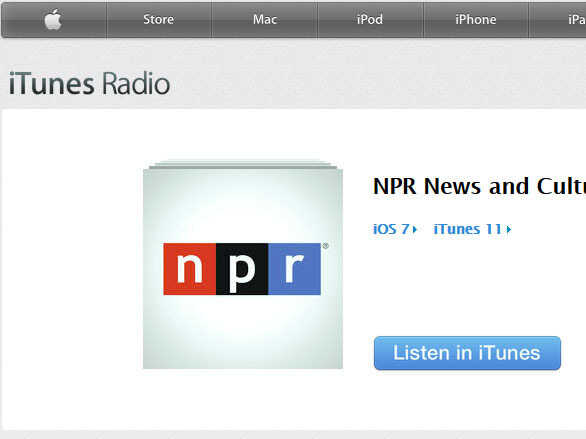Click the iTunes Radio page heading

[x=89, y=84]
